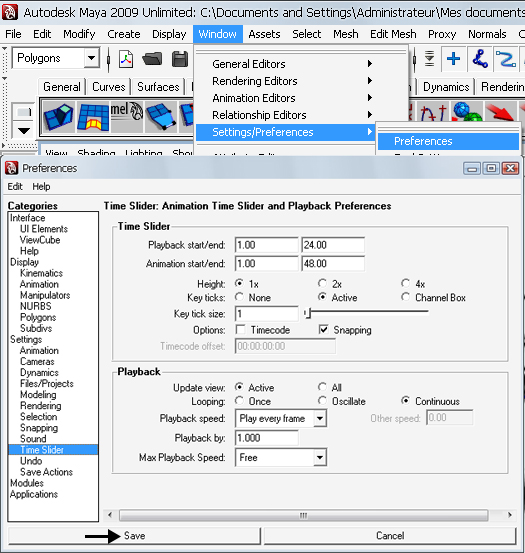The height and width of the screenshot is (553, 525).
Task: Click the horizontal scrollbar in Preferences
Action: click(x=303, y=515)
